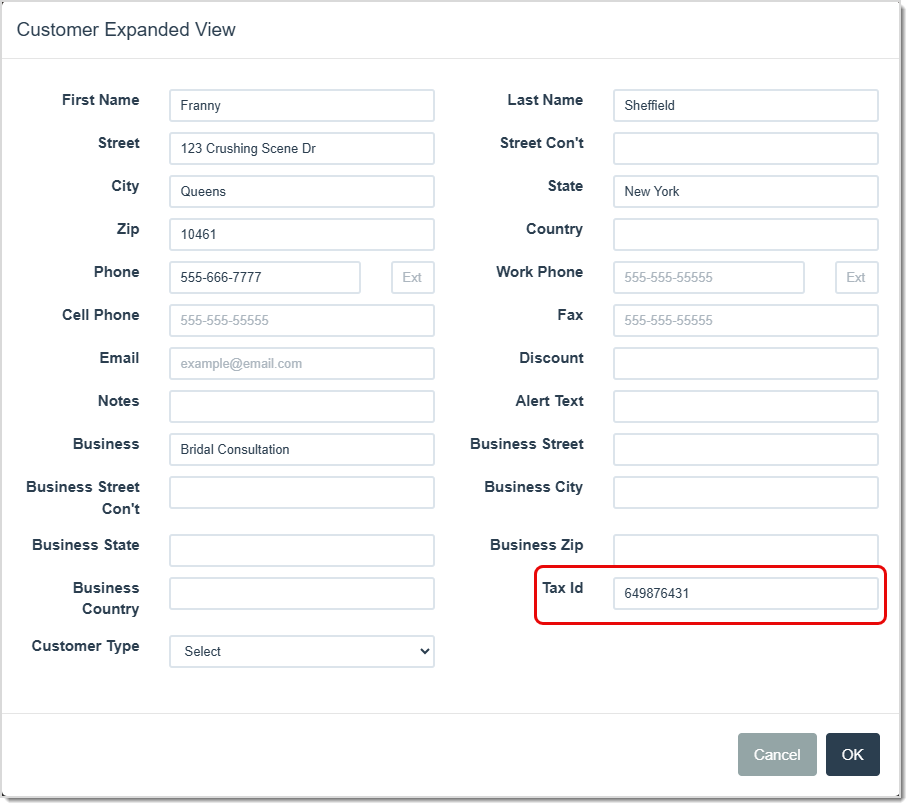Click the Street field with 123 Crushing Scene Dr
Screen dimensions: 911x808
click(300, 148)
